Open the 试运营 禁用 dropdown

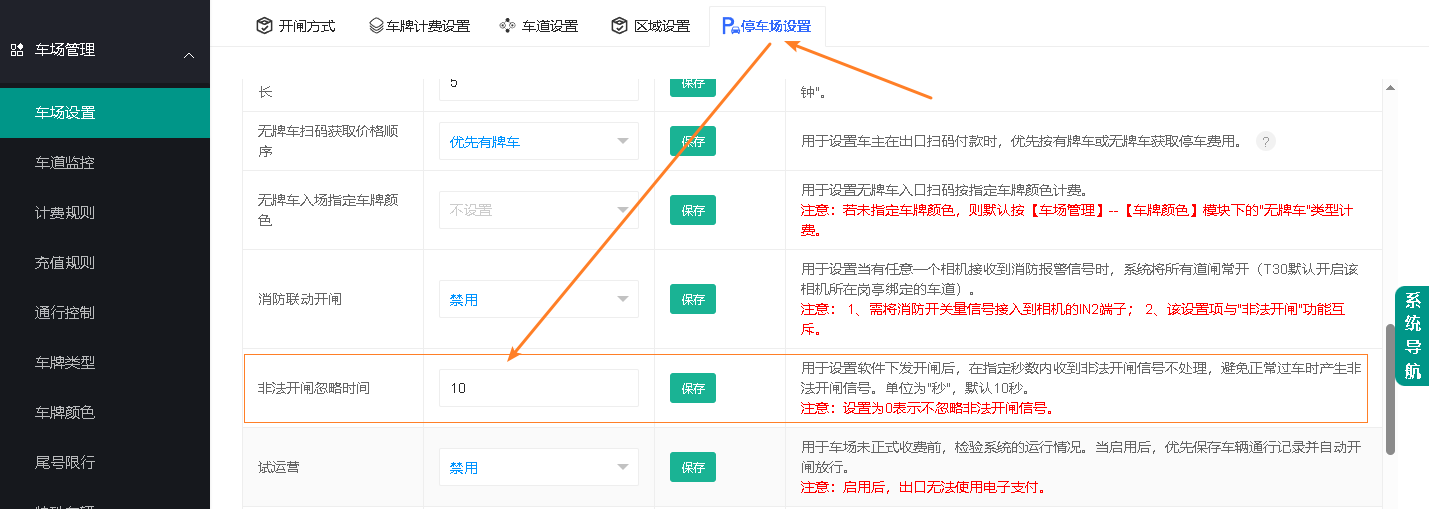pyautogui.click(x=539, y=467)
